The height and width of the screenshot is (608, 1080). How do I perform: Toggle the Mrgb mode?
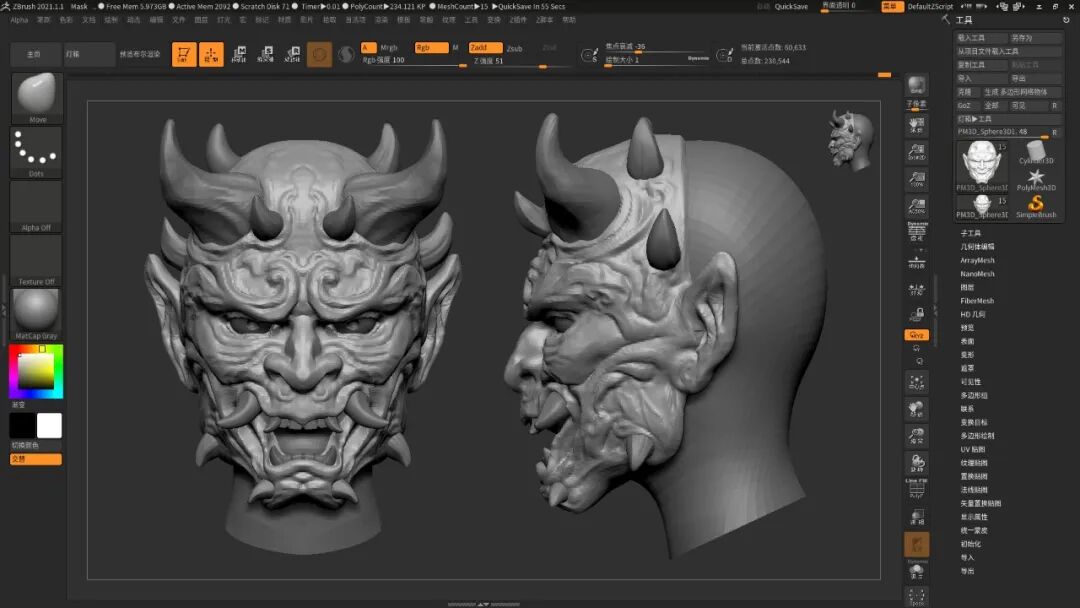[388, 48]
